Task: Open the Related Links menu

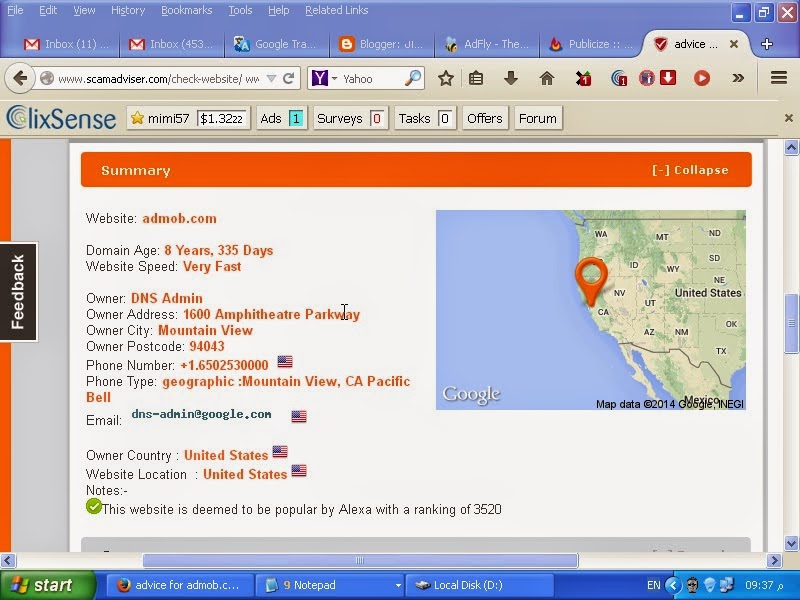Action: coord(337,10)
